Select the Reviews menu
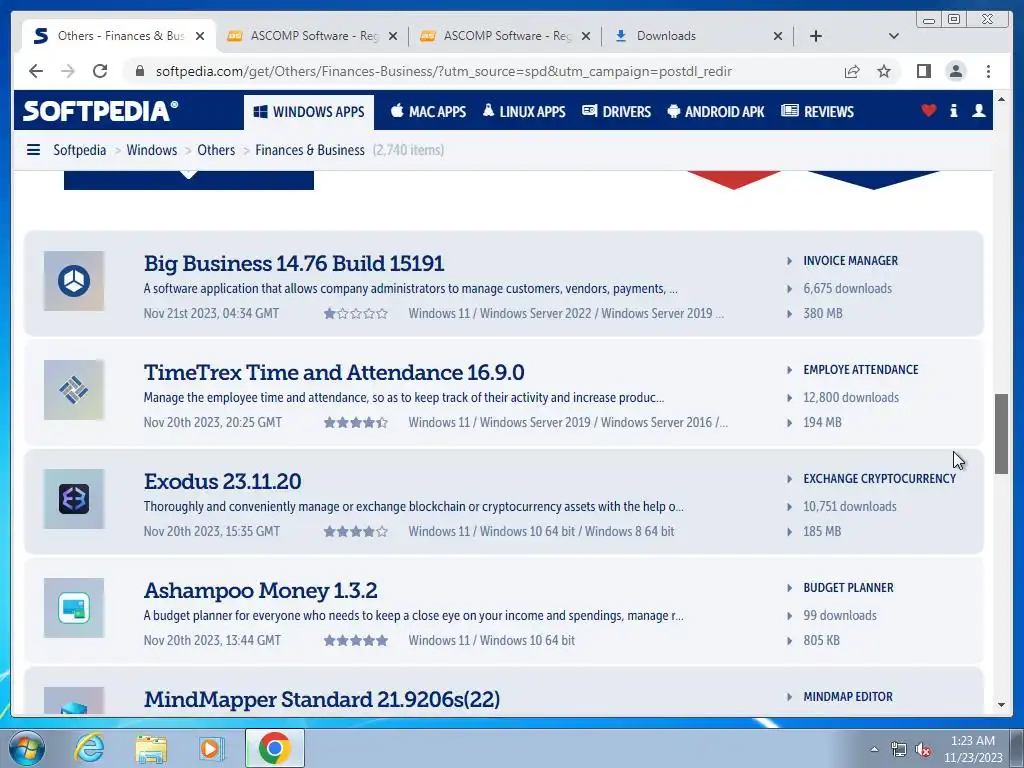 tap(818, 112)
